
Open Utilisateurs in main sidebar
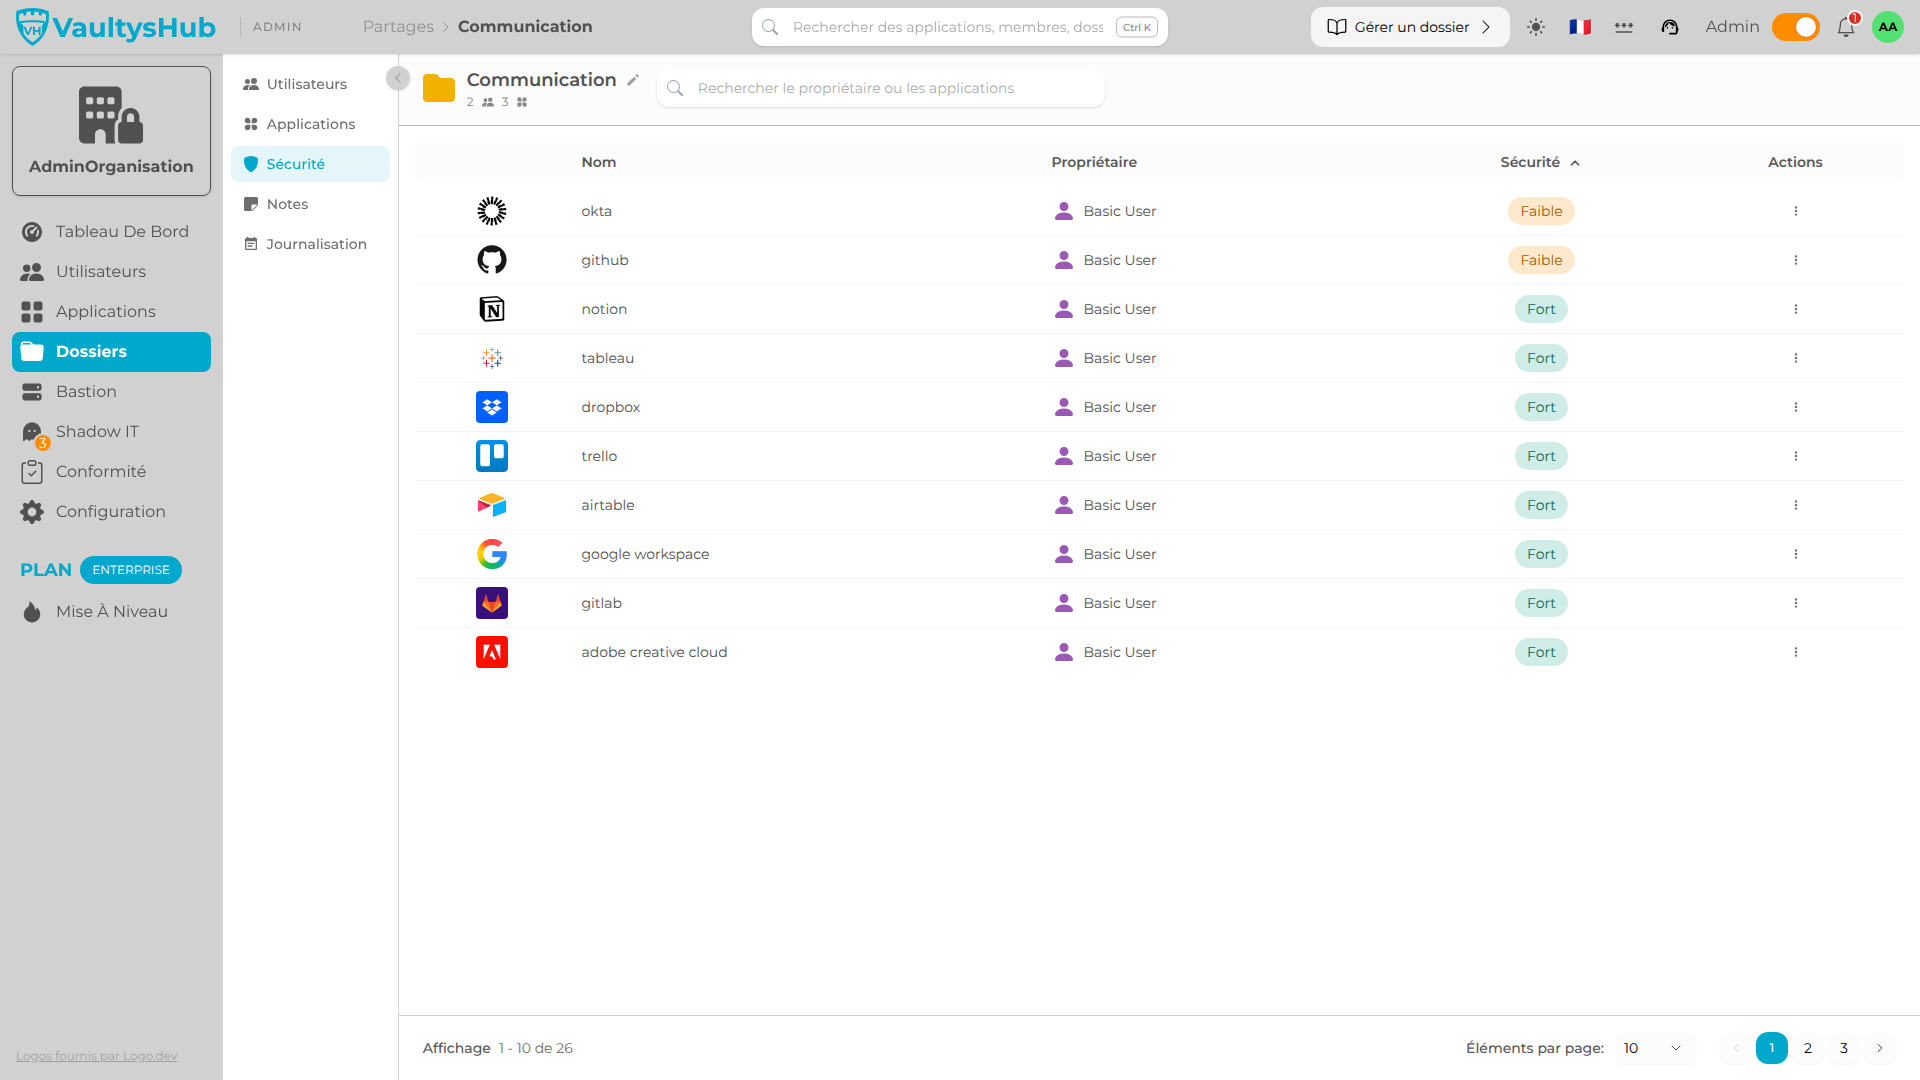(x=111, y=272)
